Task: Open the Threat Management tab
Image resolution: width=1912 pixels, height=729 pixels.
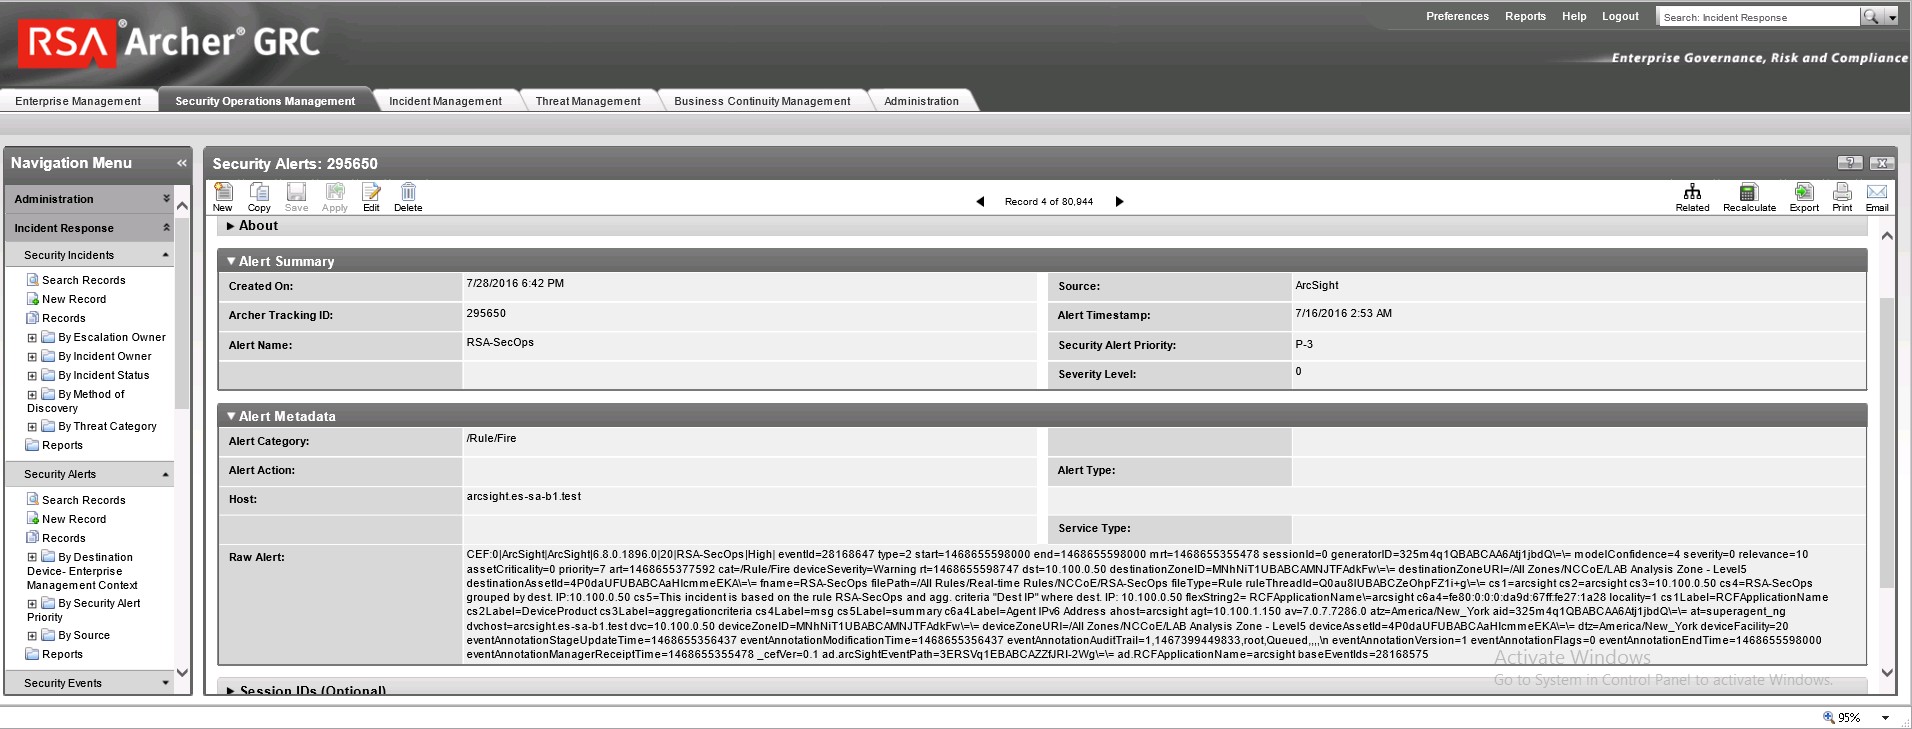Action: tap(588, 101)
